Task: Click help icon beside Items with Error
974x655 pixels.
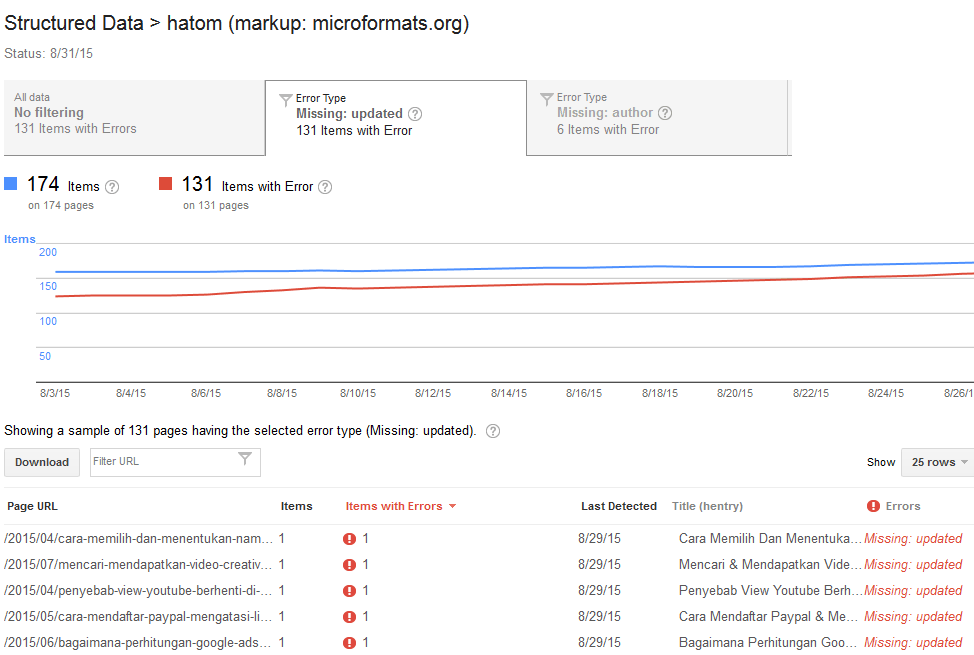Action: point(325,187)
